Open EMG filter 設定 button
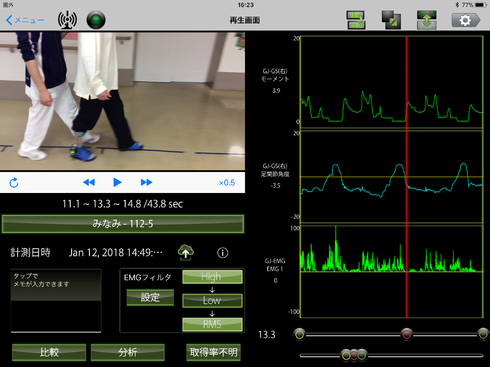Image resolution: width=490 pixels, height=367 pixels. click(150, 297)
